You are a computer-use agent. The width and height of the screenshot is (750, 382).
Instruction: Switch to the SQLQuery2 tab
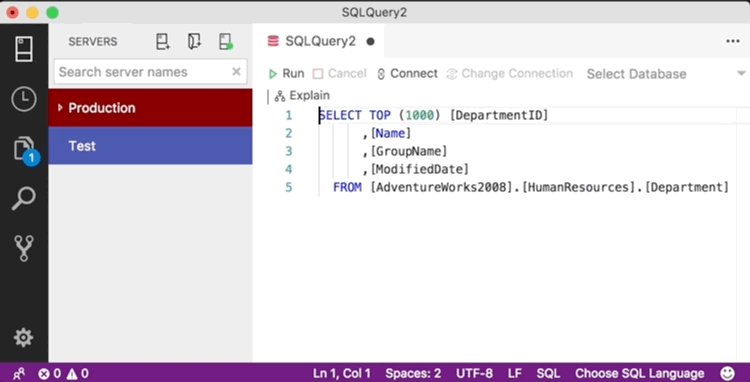pyautogui.click(x=320, y=42)
